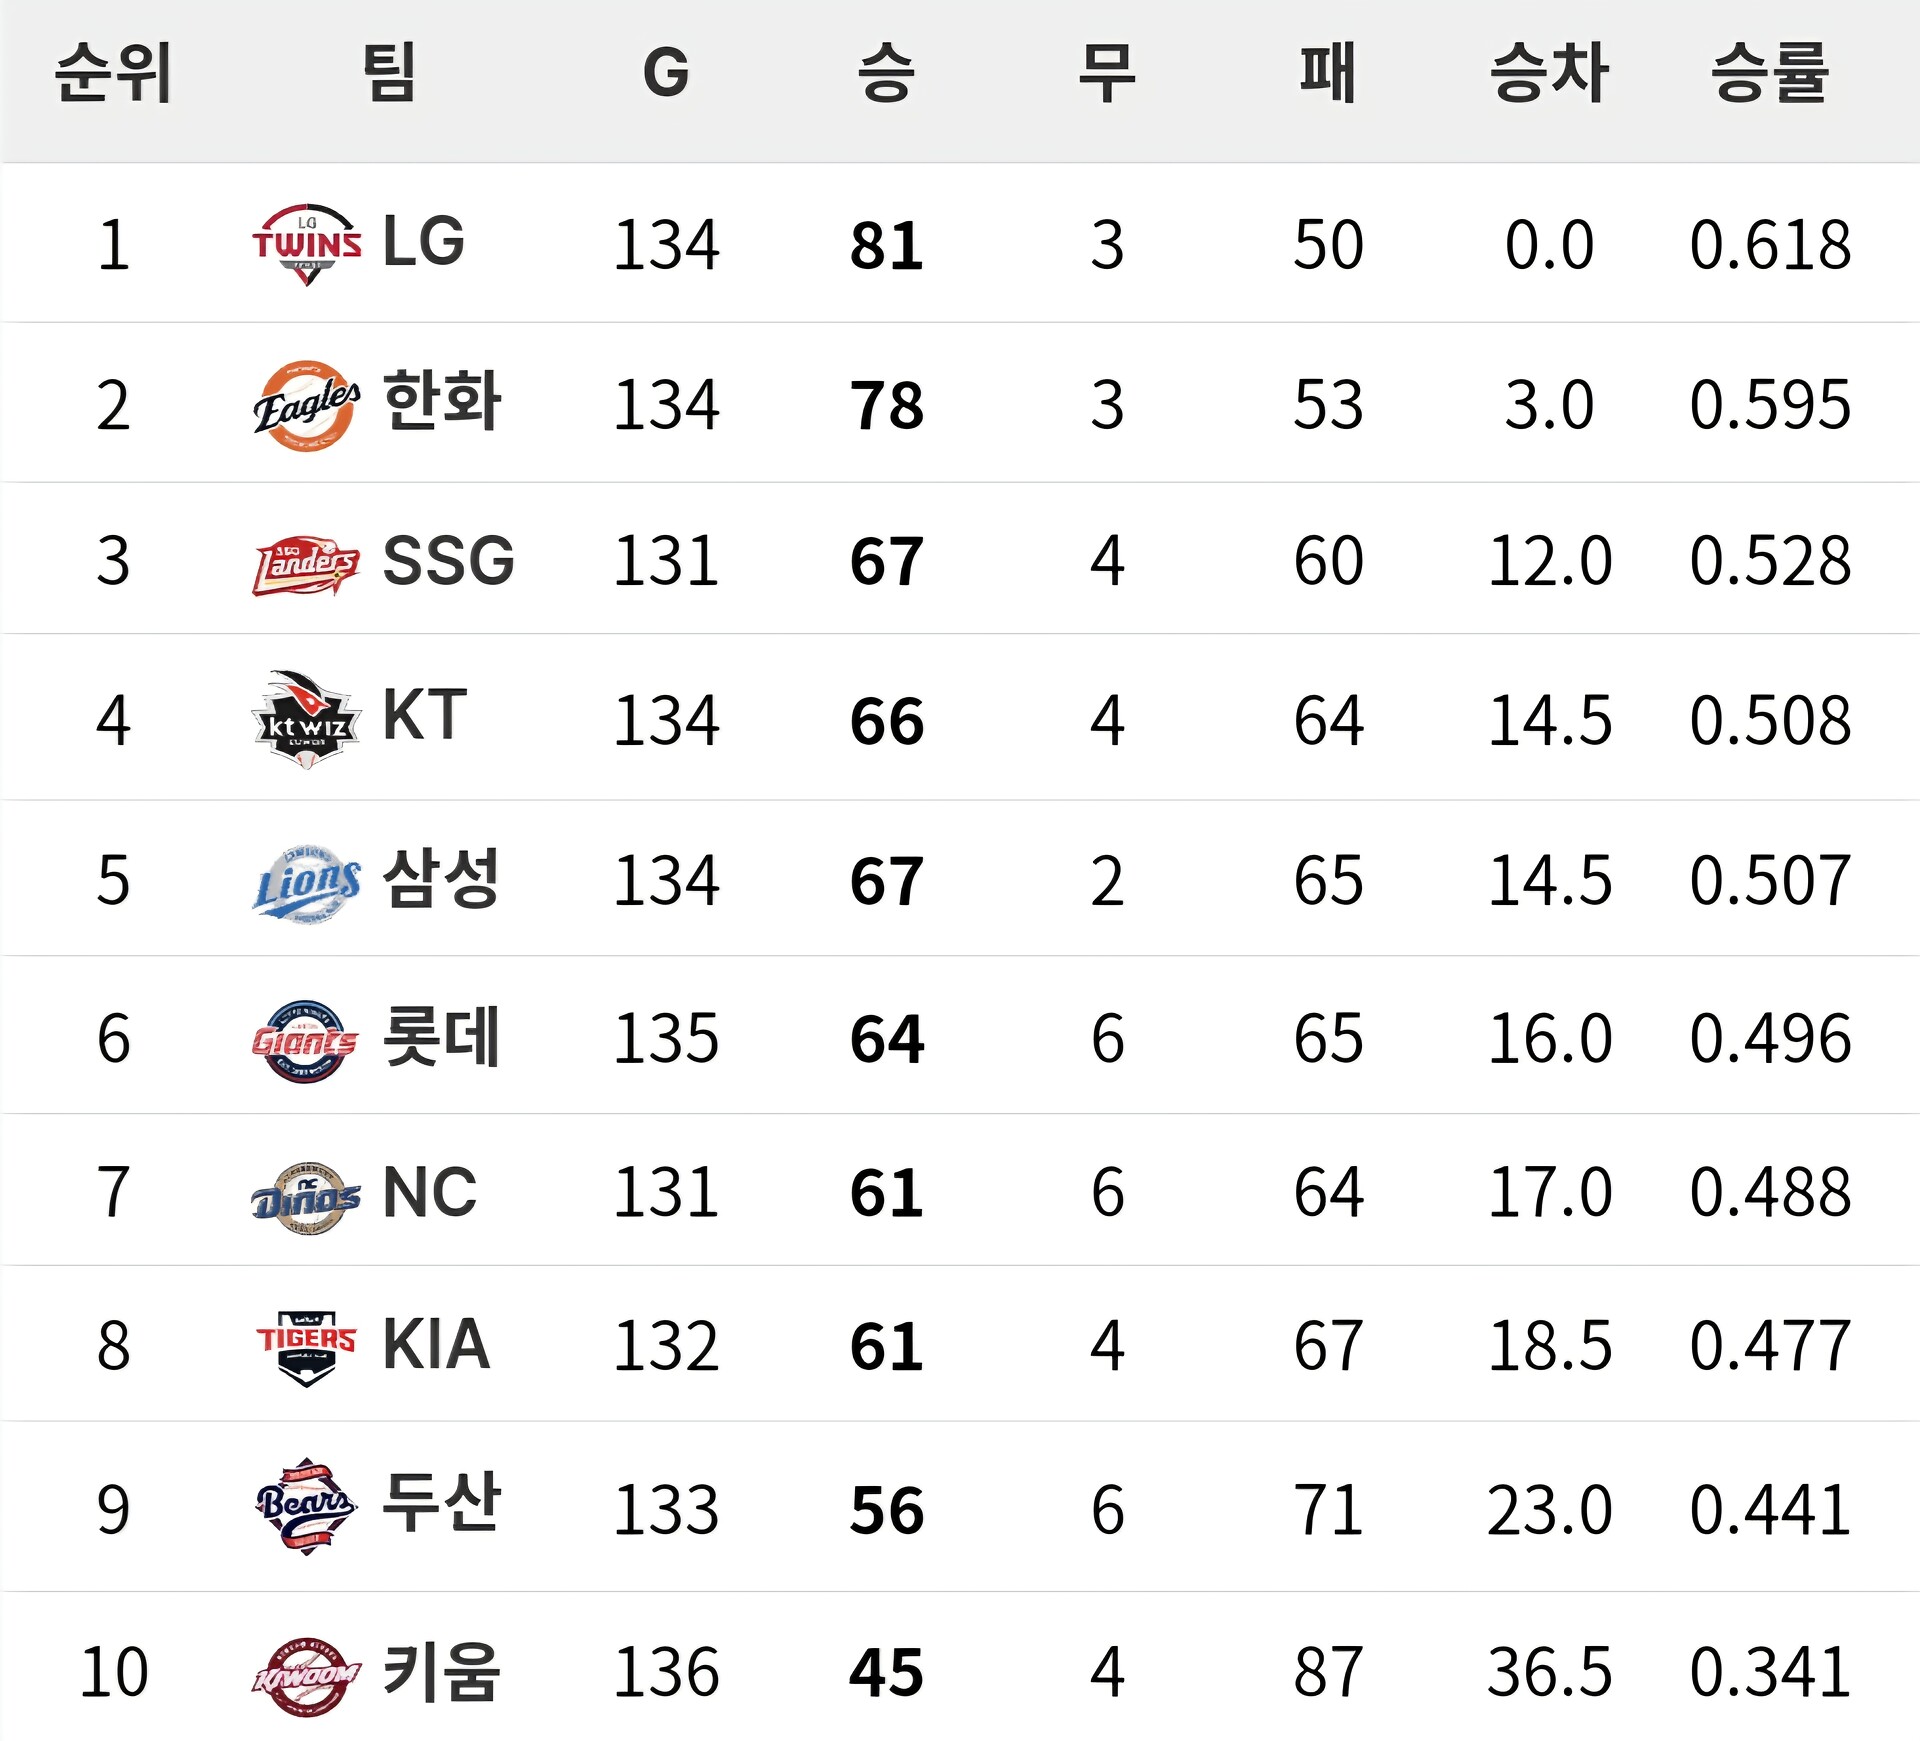Select the Kiwoom Heroes logo
The width and height of the screenshot is (1920, 1741).
point(307,1676)
